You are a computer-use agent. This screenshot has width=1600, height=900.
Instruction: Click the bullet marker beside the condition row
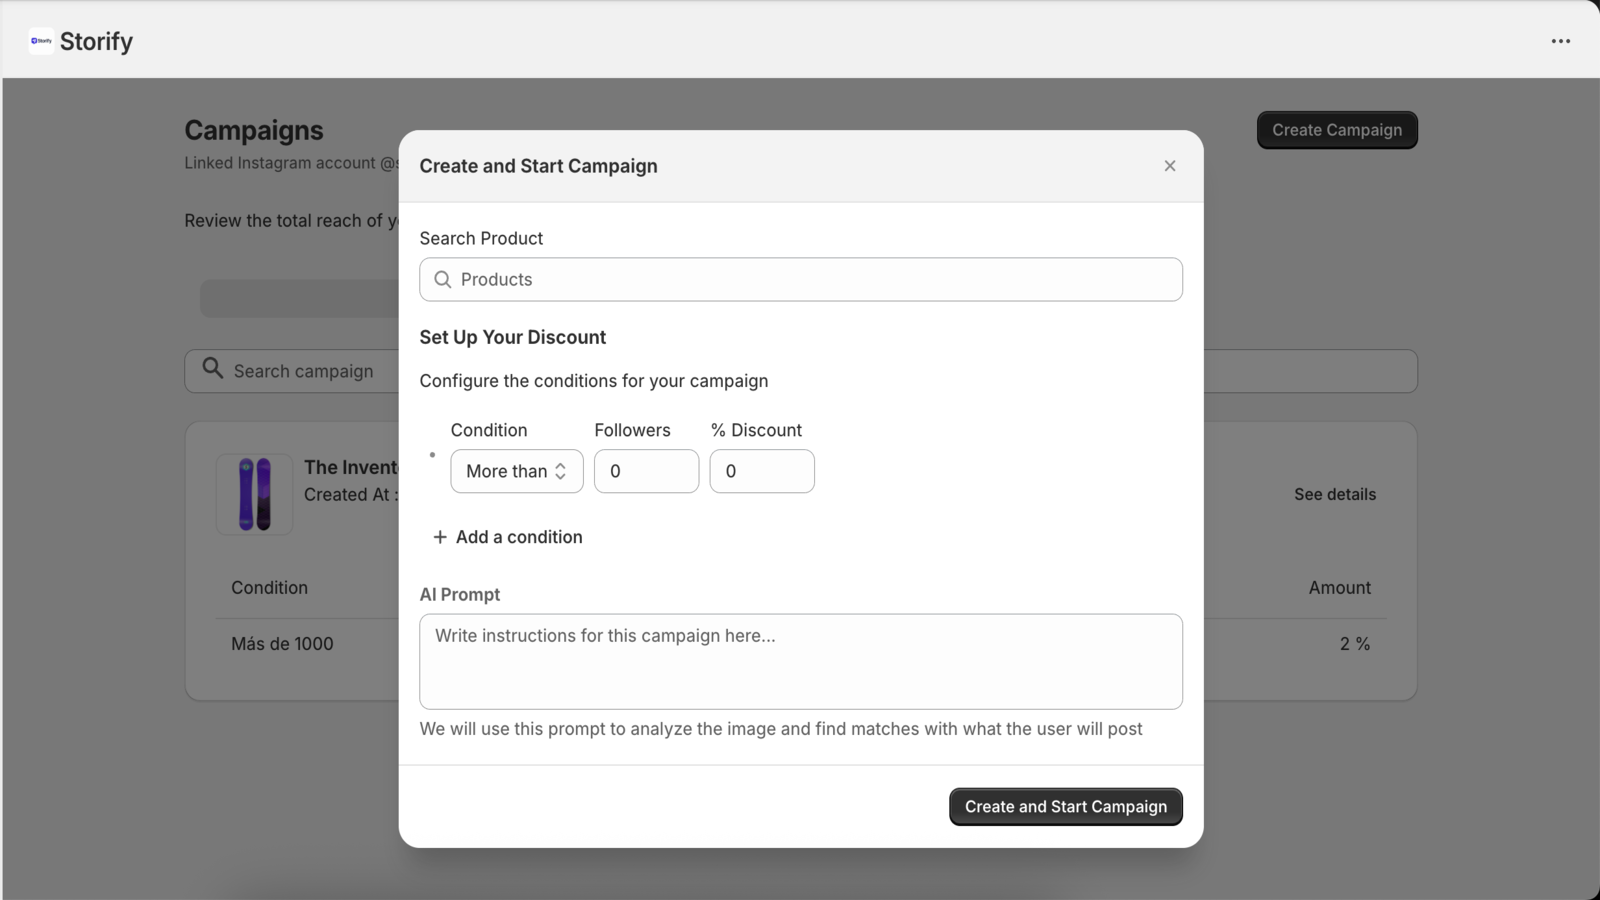(431, 454)
